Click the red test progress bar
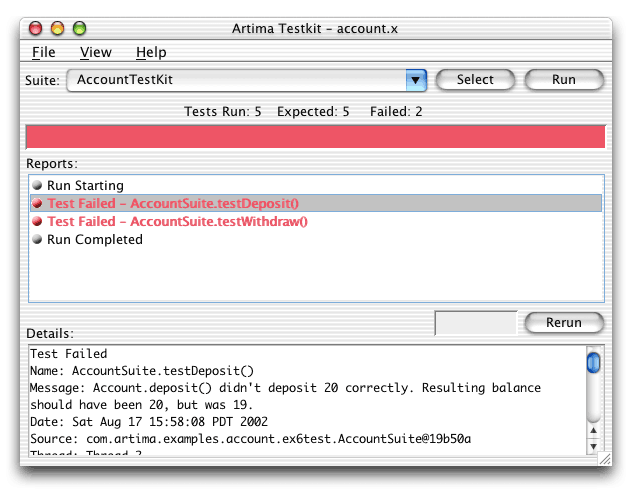Screen dimensions: 637x494 (x=316, y=137)
